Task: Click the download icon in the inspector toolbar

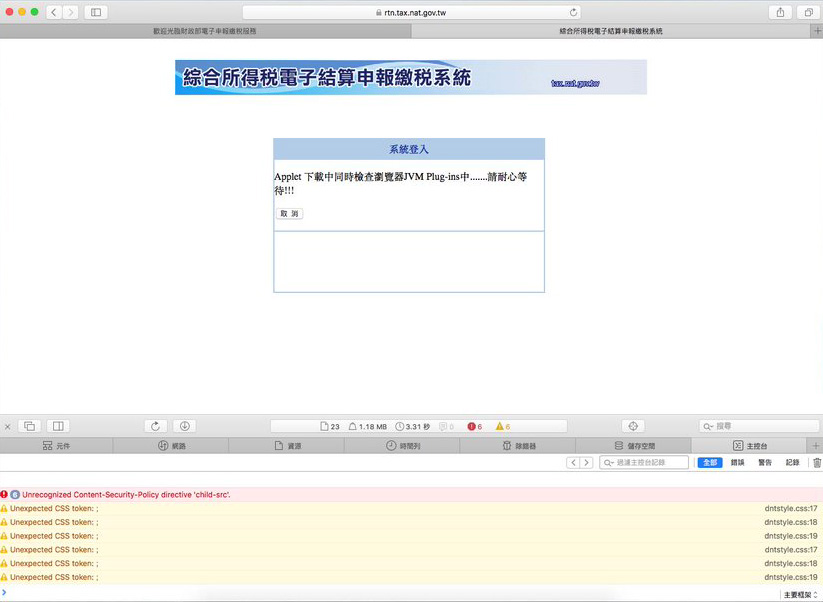Action: [x=185, y=426]
